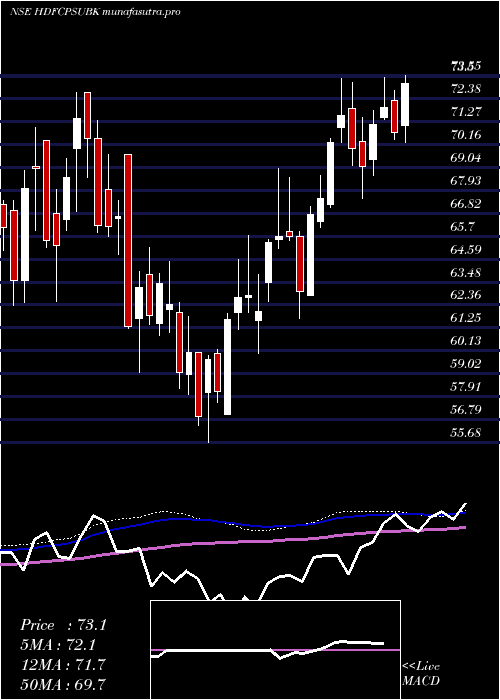This screenshot has width=500, height=700.
Task: Select the 55.68 price axis label
Action: point(466,432)
